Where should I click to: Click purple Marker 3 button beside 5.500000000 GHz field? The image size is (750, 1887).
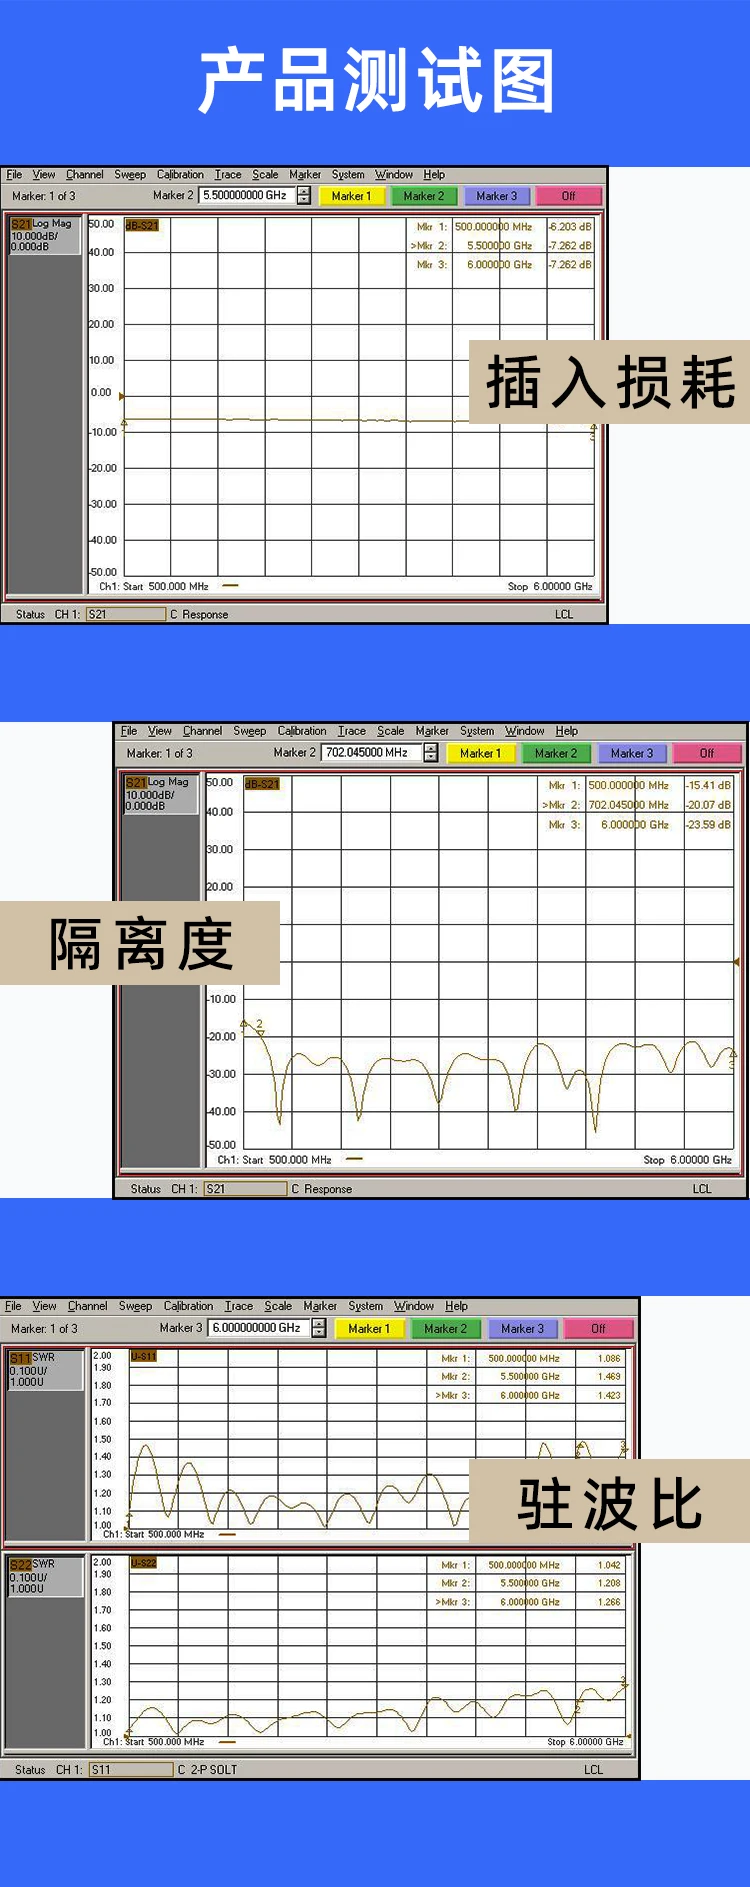(497, 196)
